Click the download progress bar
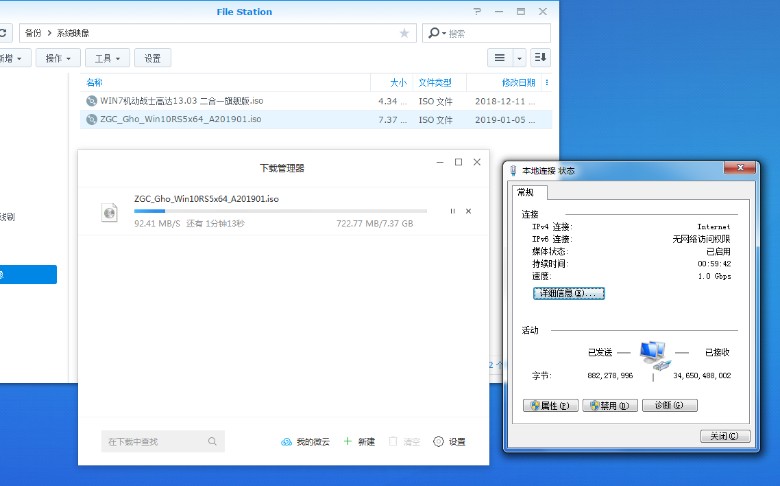The height and width of the screenshot is (486, 780). point(280,211)
